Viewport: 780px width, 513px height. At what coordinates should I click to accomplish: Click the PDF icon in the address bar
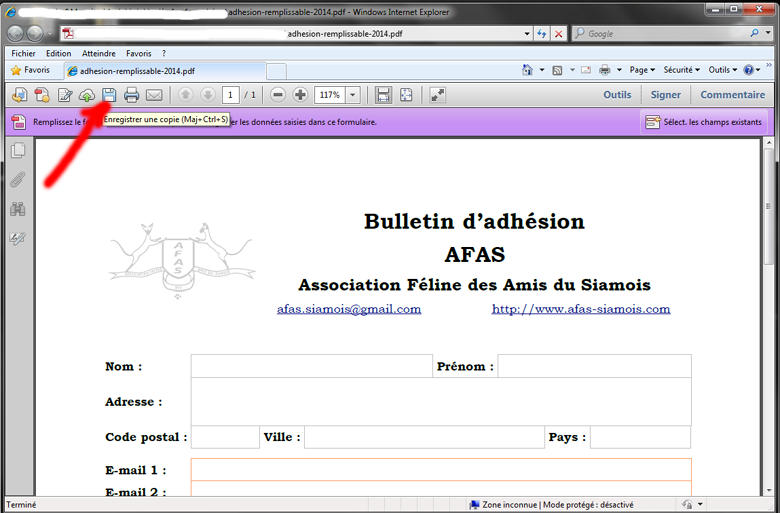pos(68,33)
